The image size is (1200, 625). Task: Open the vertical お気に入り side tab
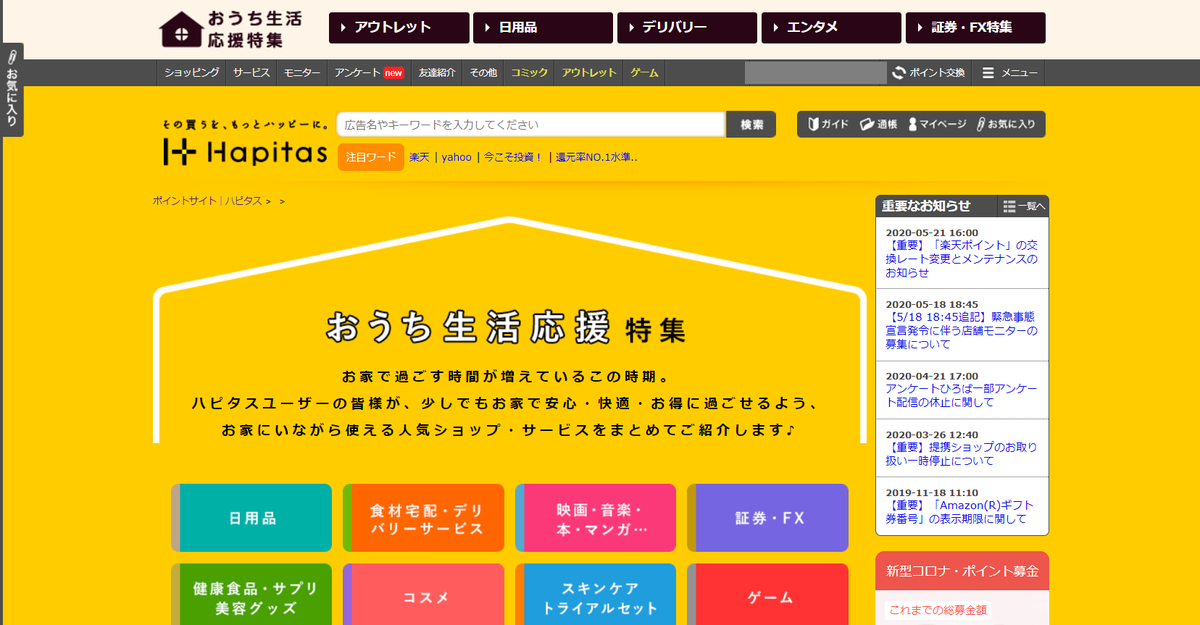coord(12,90)
